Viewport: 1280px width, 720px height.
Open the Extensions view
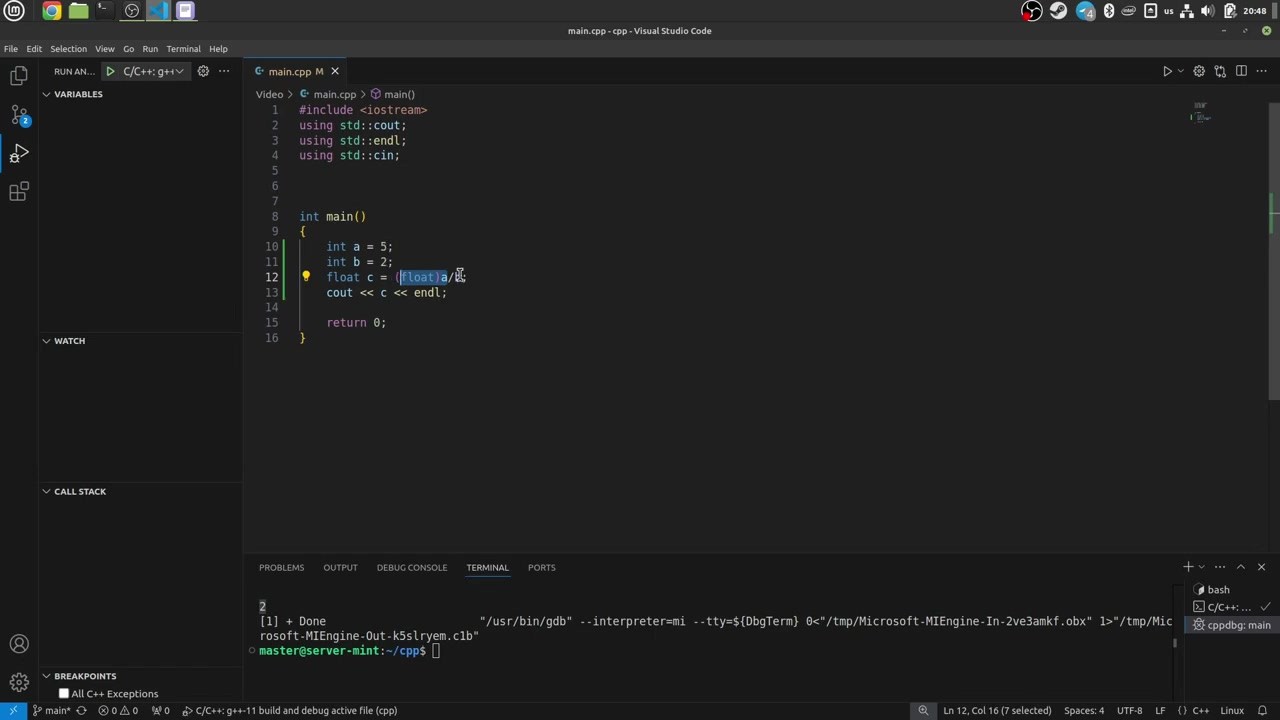coord(18,192)
